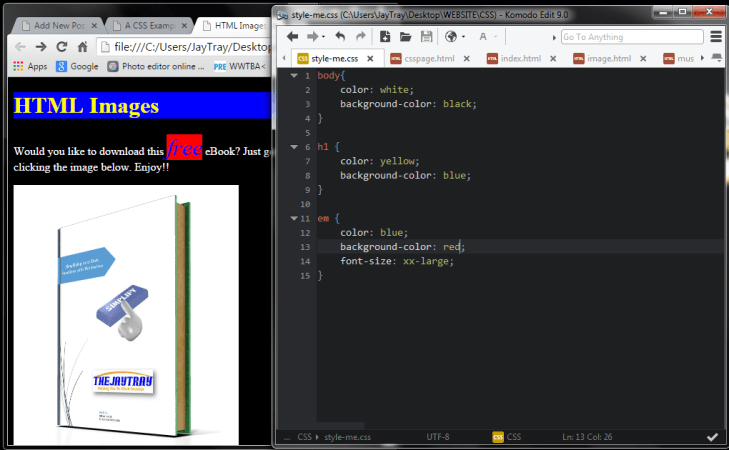This screenshot has width=729, height=450.
Task: Collapse the em rule fold marker
Action: click(294, 218)
